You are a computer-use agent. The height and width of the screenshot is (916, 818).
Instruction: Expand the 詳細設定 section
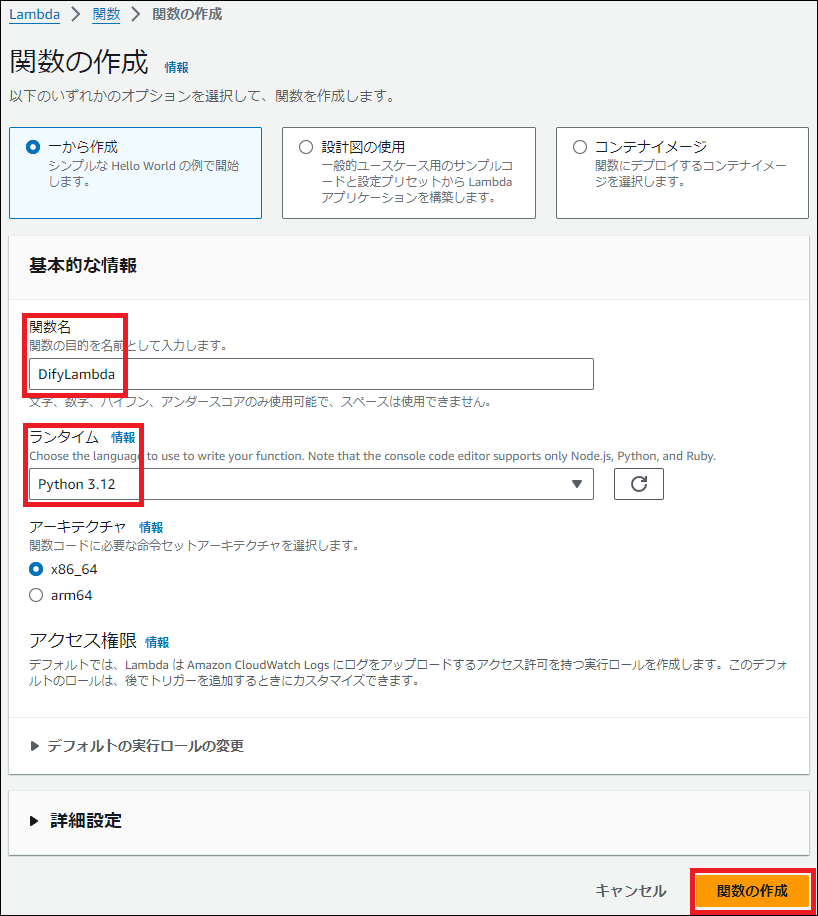(86, 821)
